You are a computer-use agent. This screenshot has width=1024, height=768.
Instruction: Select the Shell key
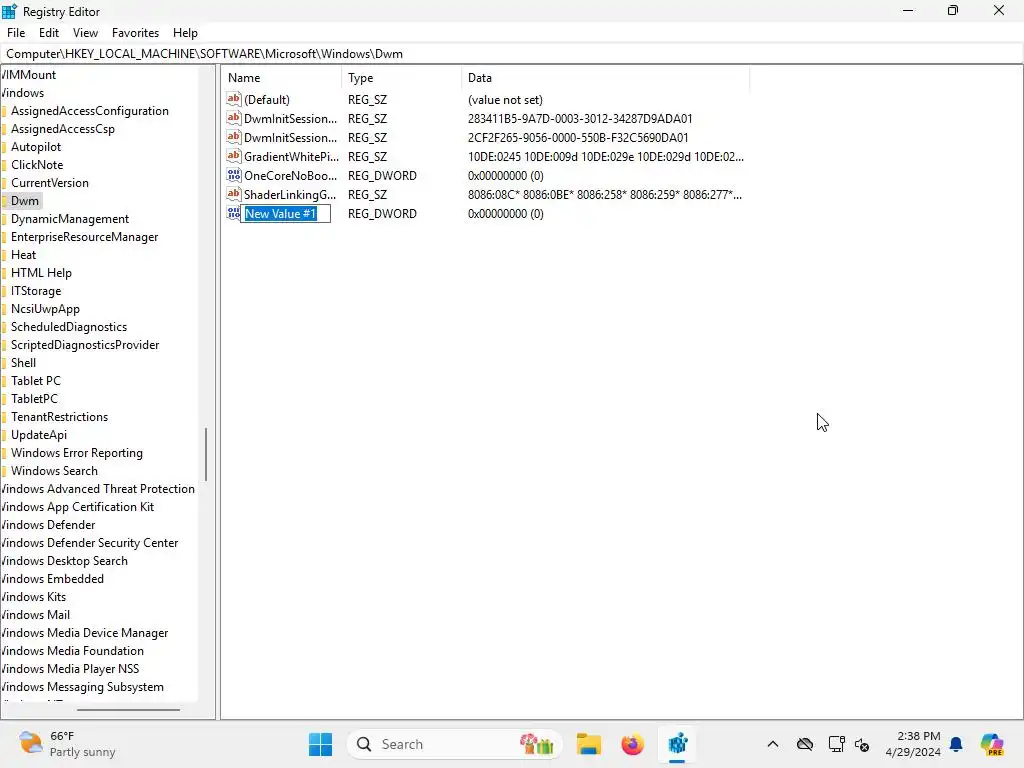[x=24, y=362]
